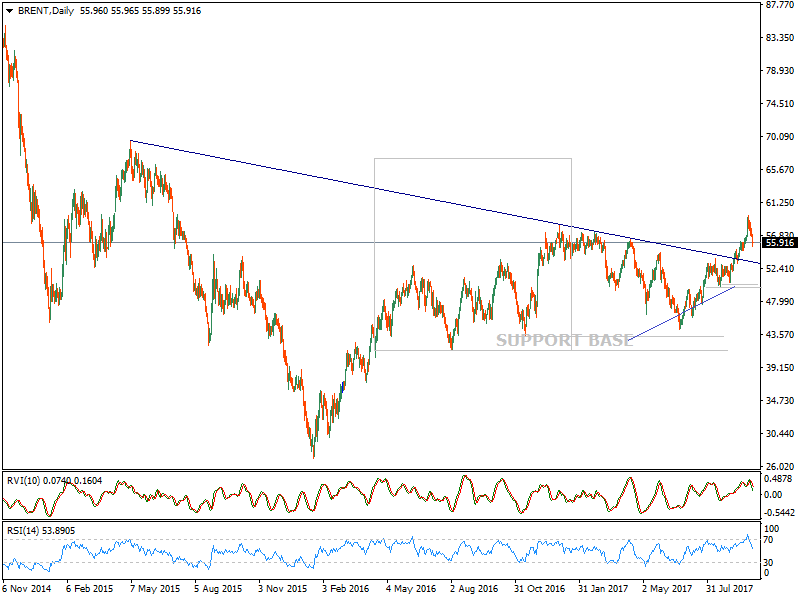
Task: Click the current price tag 55.916
Action: click(779, 243)
